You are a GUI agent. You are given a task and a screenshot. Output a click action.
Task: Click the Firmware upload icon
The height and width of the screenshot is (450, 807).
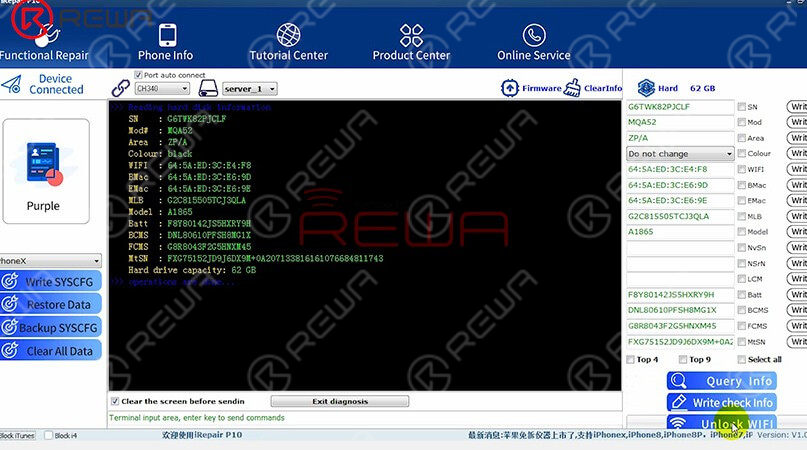tap(510, 88)
